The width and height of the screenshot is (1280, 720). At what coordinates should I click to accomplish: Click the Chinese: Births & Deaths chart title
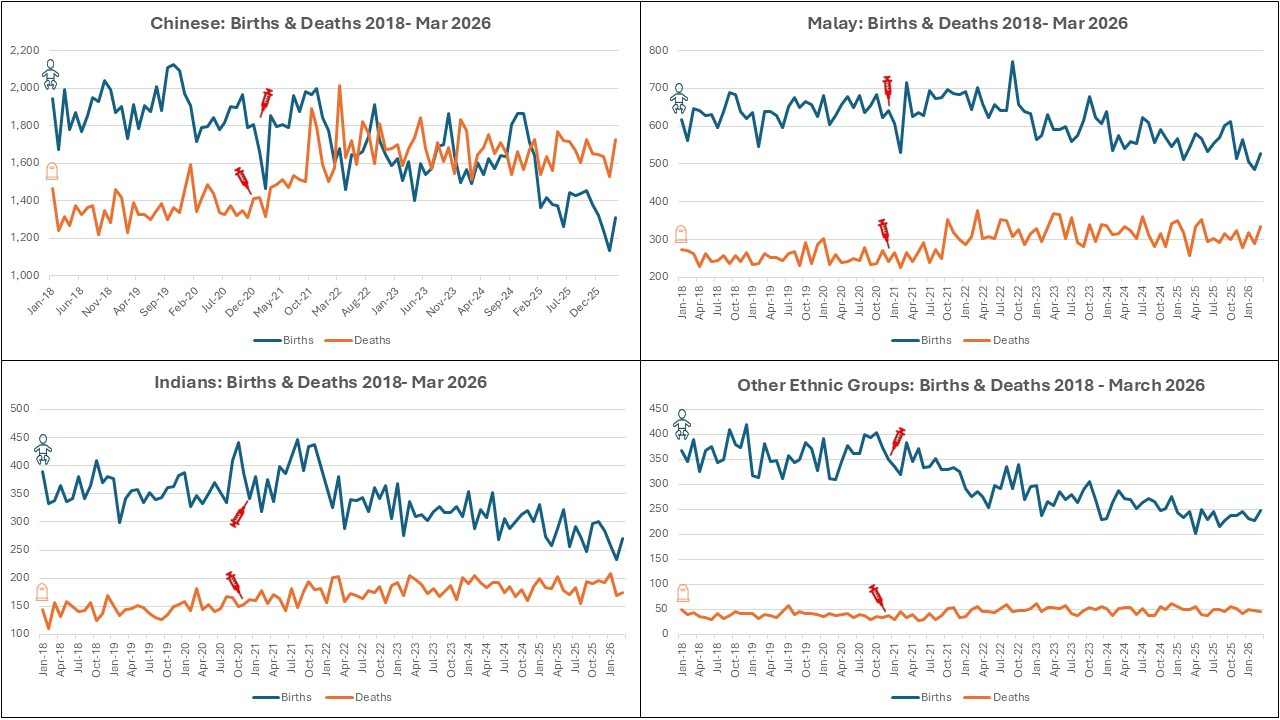pos(321,23)
